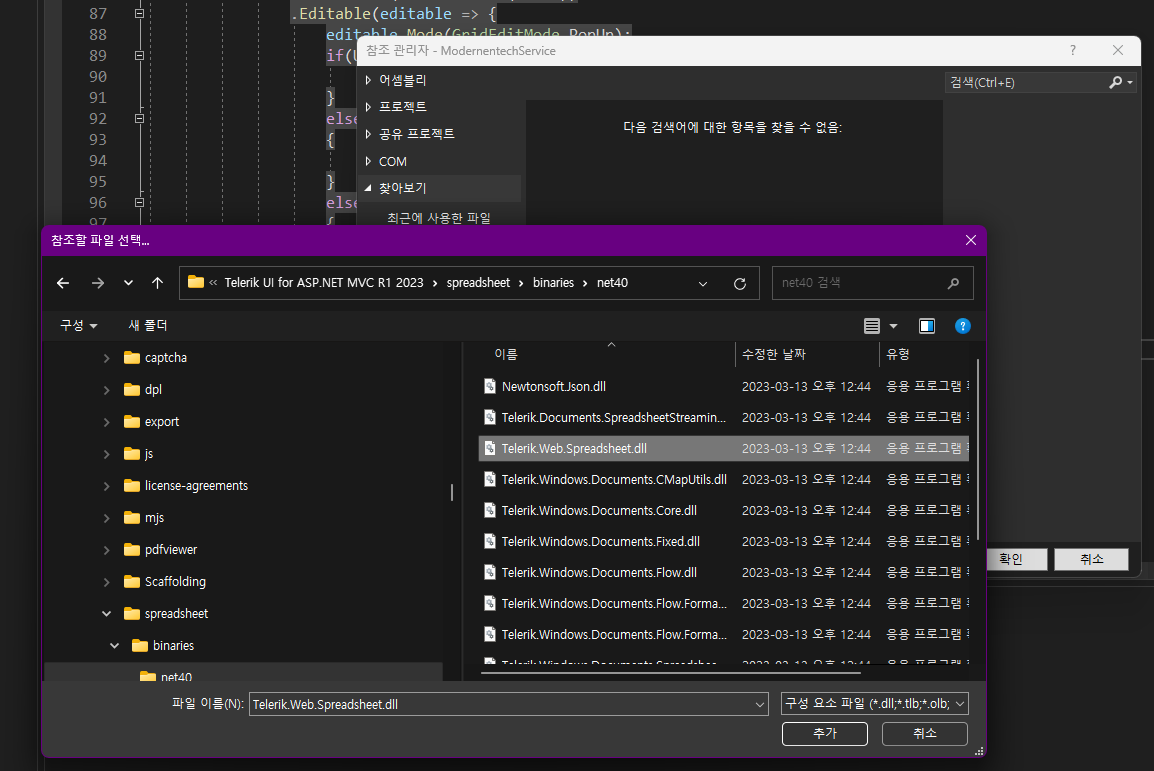Image resolution: width=1154 pixels, height=771 pixels.
Task: Click the magnifier in the net40 검색 box
Action: pyautogui.click(x=953, y=283)
